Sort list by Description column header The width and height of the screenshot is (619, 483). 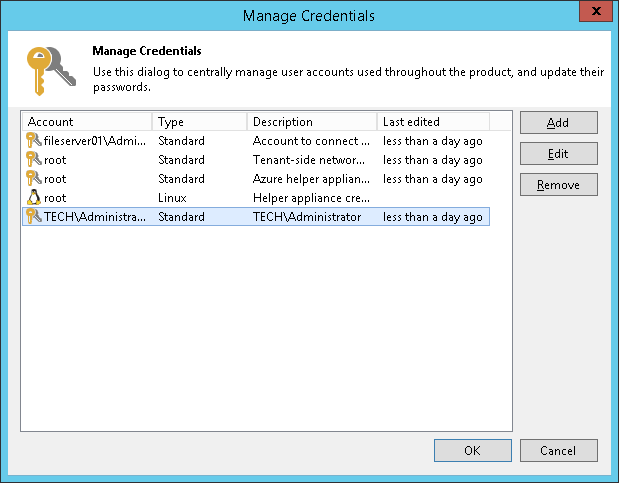pos(311,122)
